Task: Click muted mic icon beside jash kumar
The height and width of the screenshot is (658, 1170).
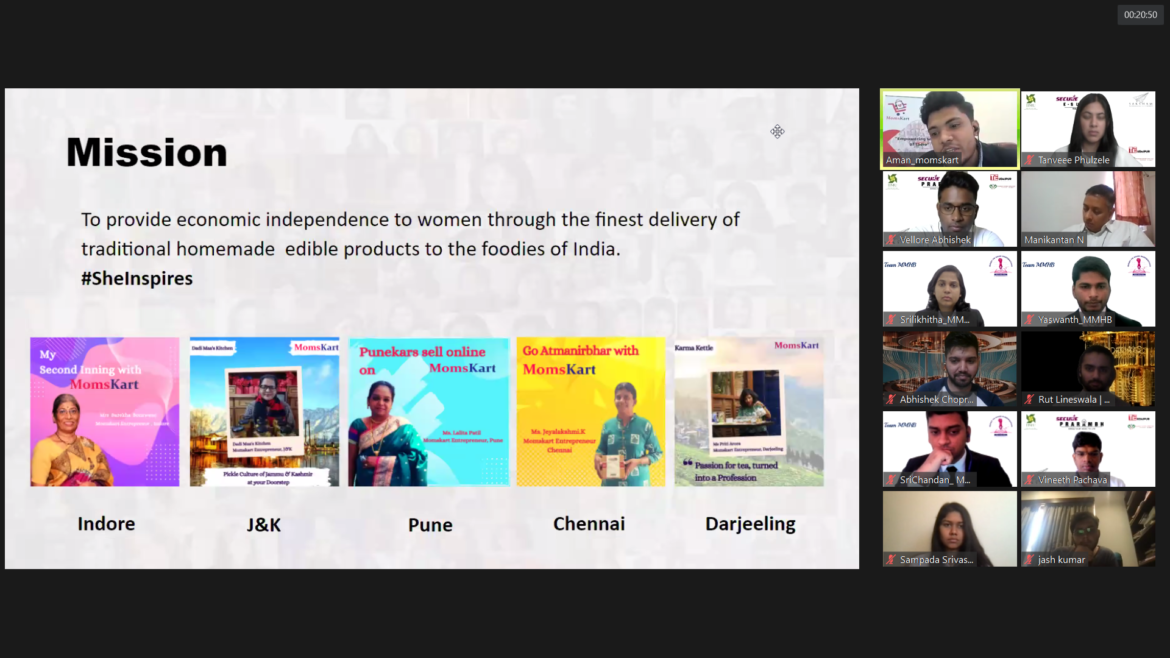Action: click(x=1029, y=560)
